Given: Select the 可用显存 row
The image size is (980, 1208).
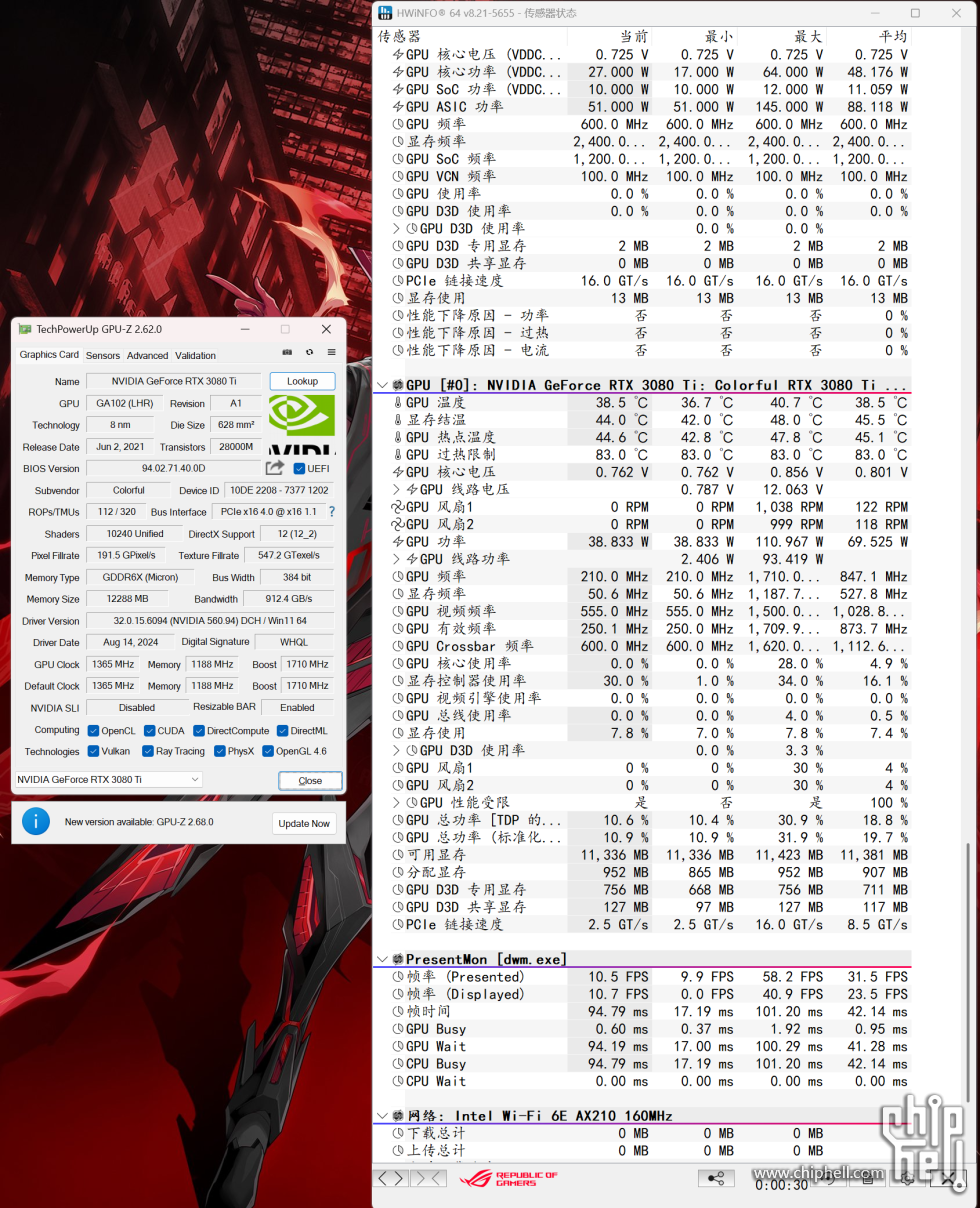Looking at the screenshot, I should (x=642, y=855).
